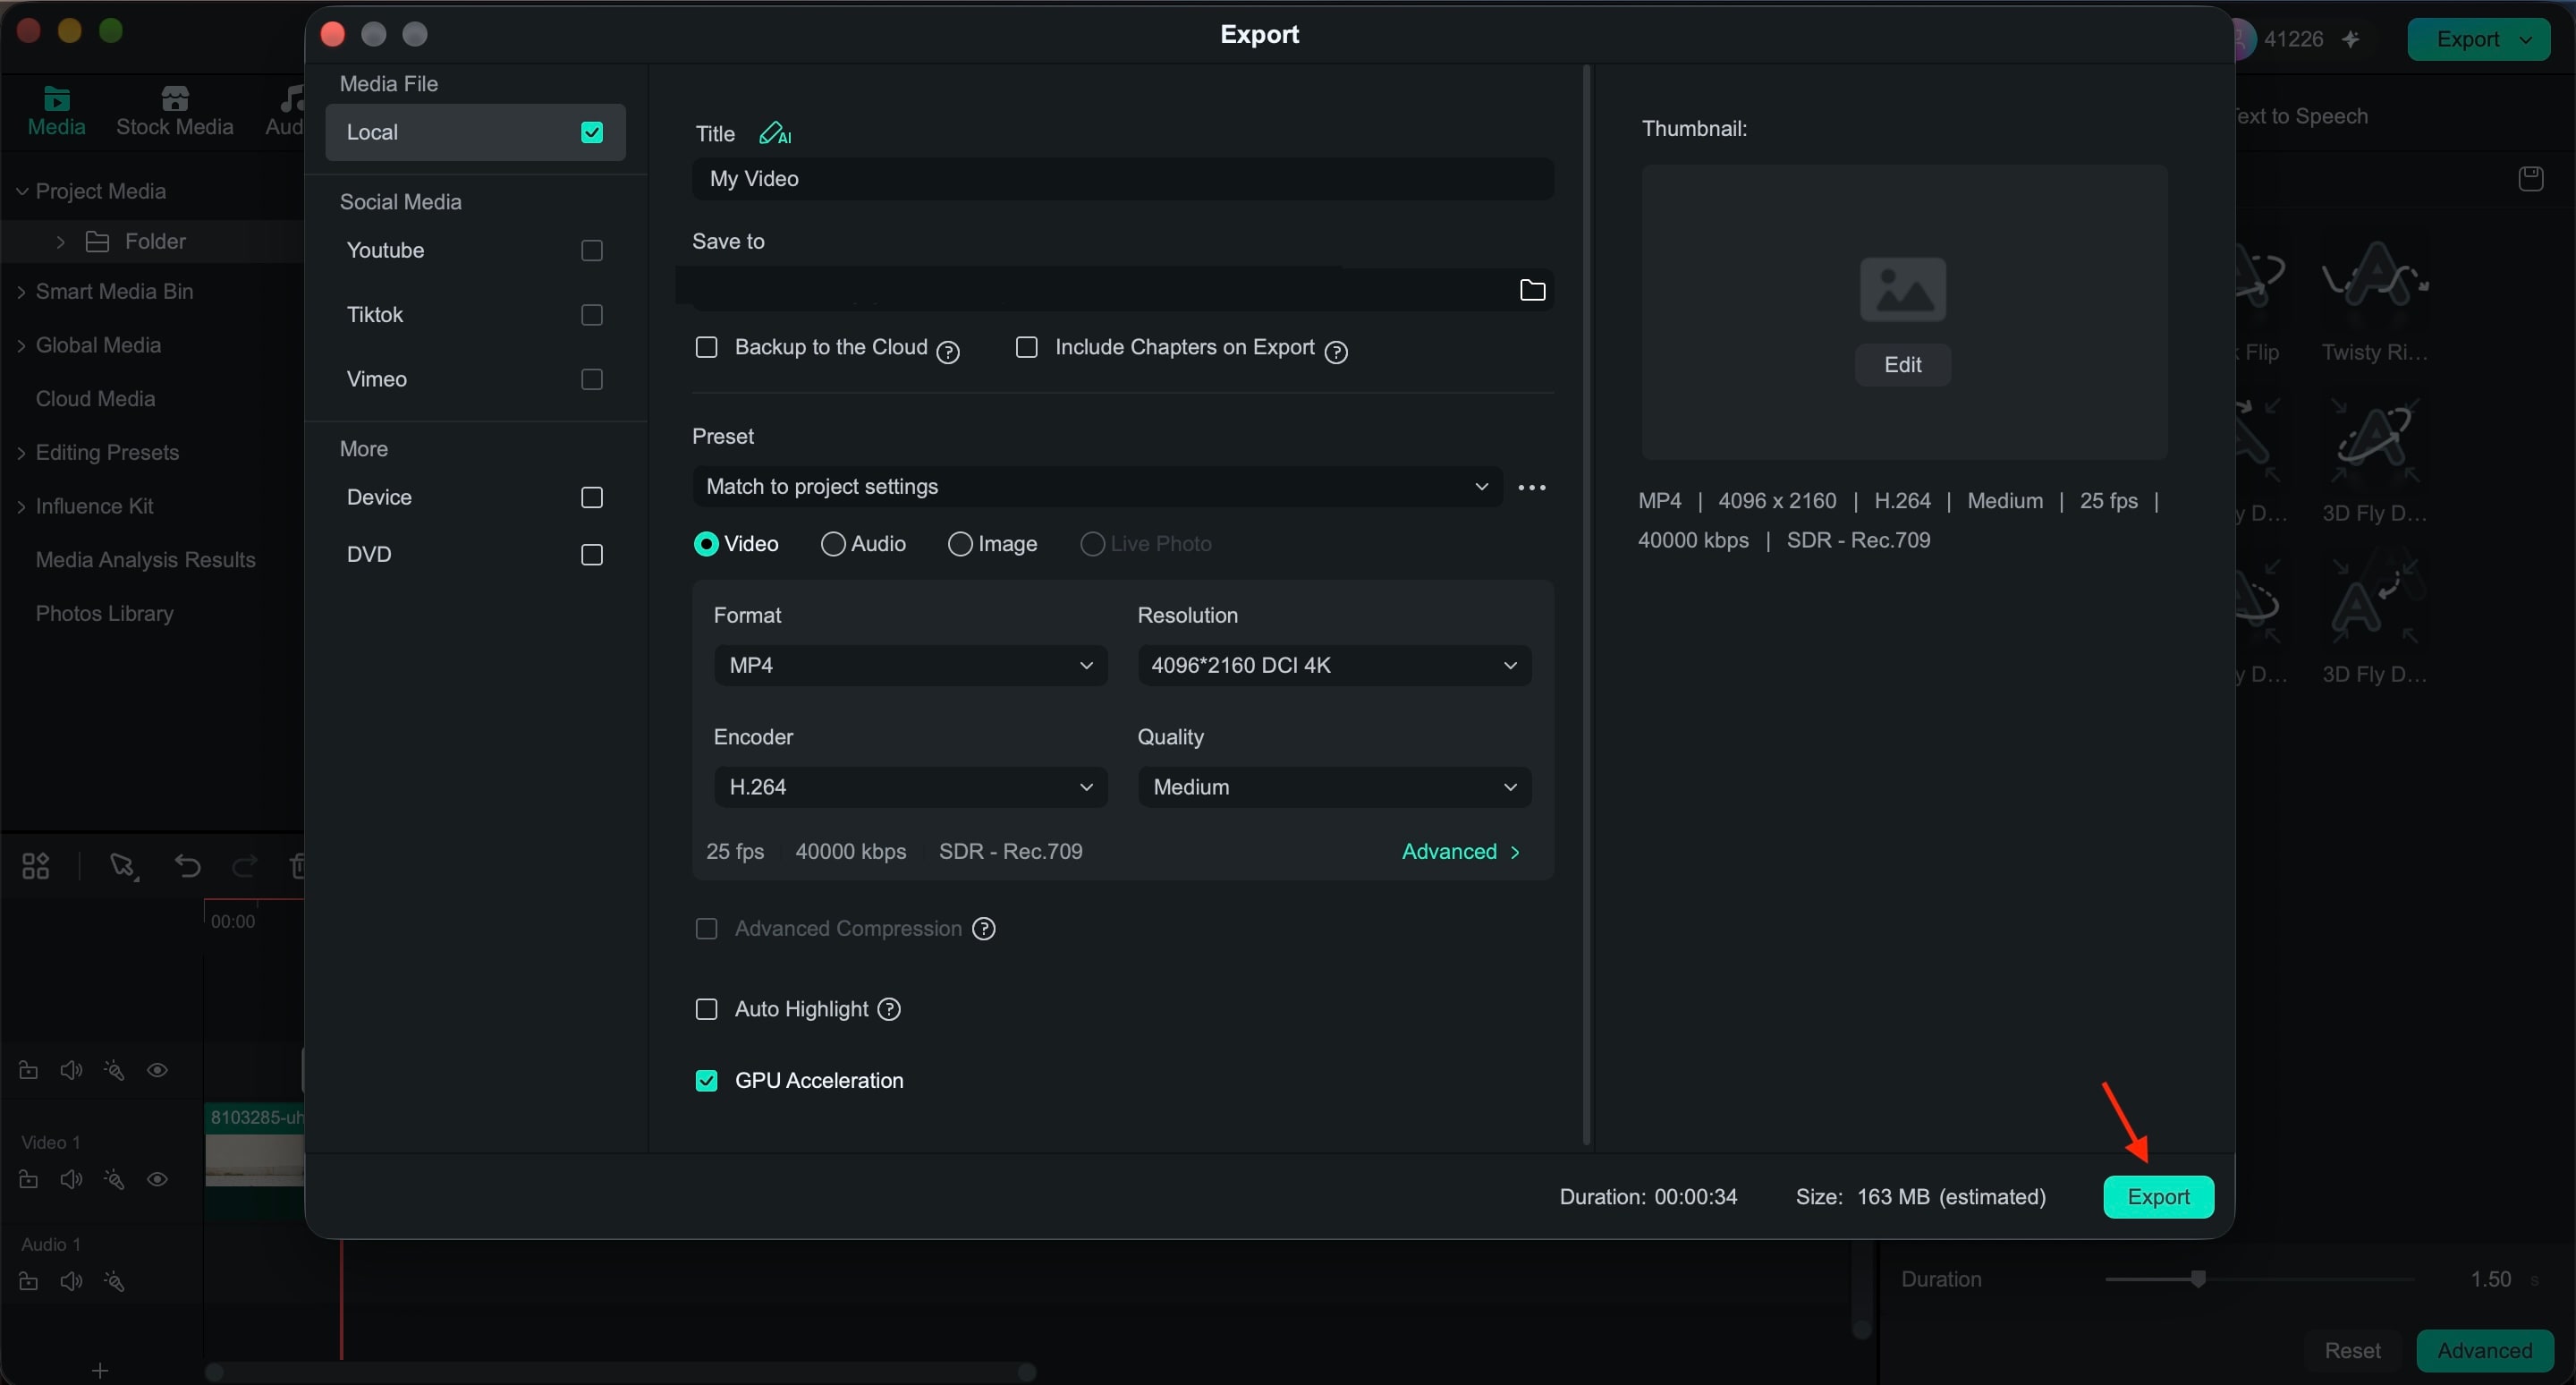2576x1385 pixels.
Task: Expand the Project Media tree item
Action: click(21, 191)
